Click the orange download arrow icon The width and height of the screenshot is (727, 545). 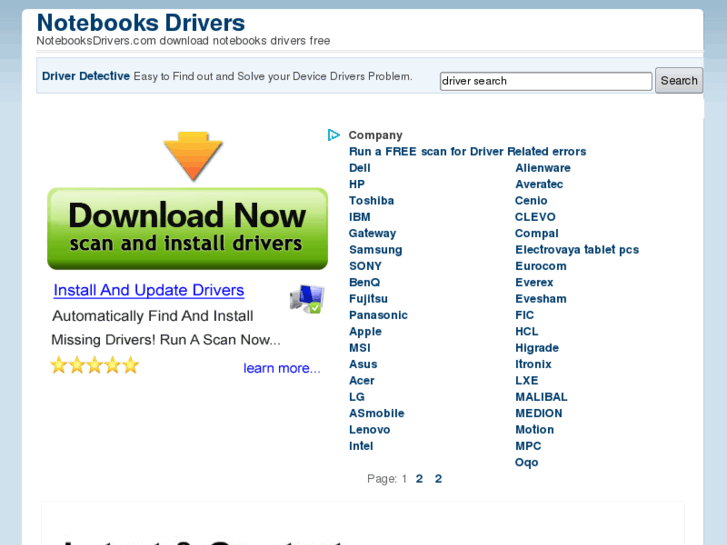[x=193, y=156]
